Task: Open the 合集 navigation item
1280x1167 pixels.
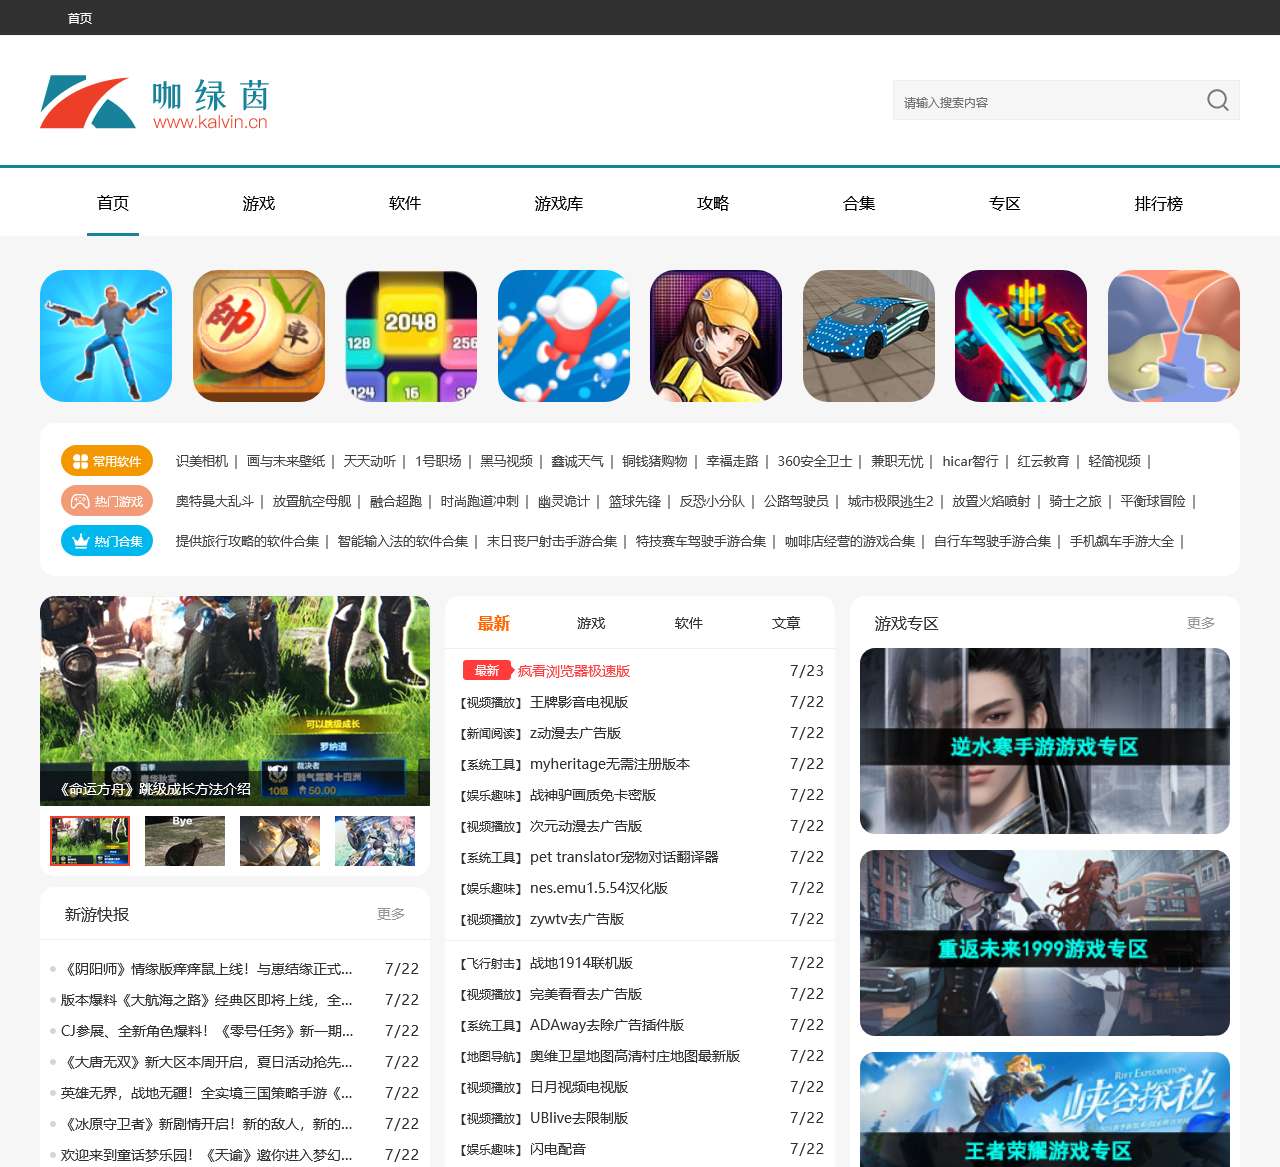Action: point(859,203)
